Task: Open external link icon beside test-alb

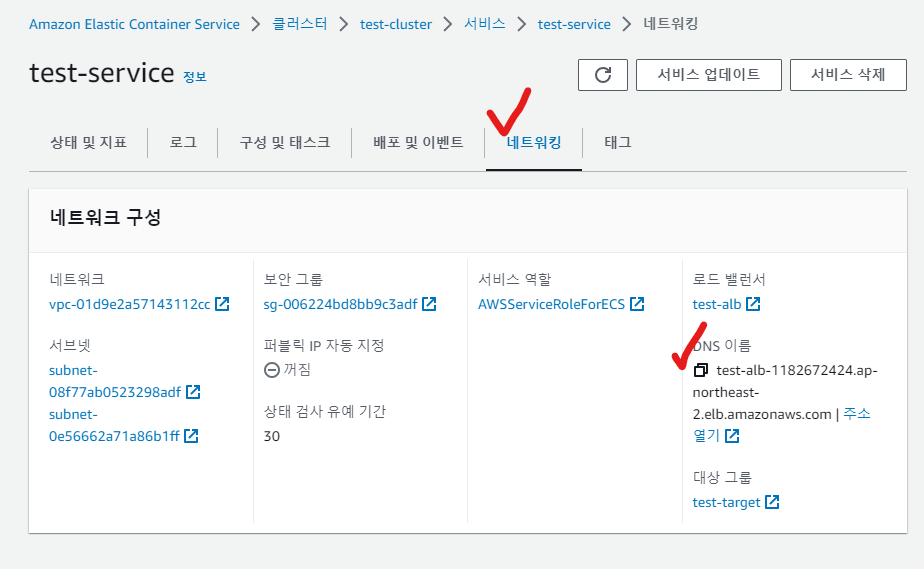Action: [x=753, y=304]
